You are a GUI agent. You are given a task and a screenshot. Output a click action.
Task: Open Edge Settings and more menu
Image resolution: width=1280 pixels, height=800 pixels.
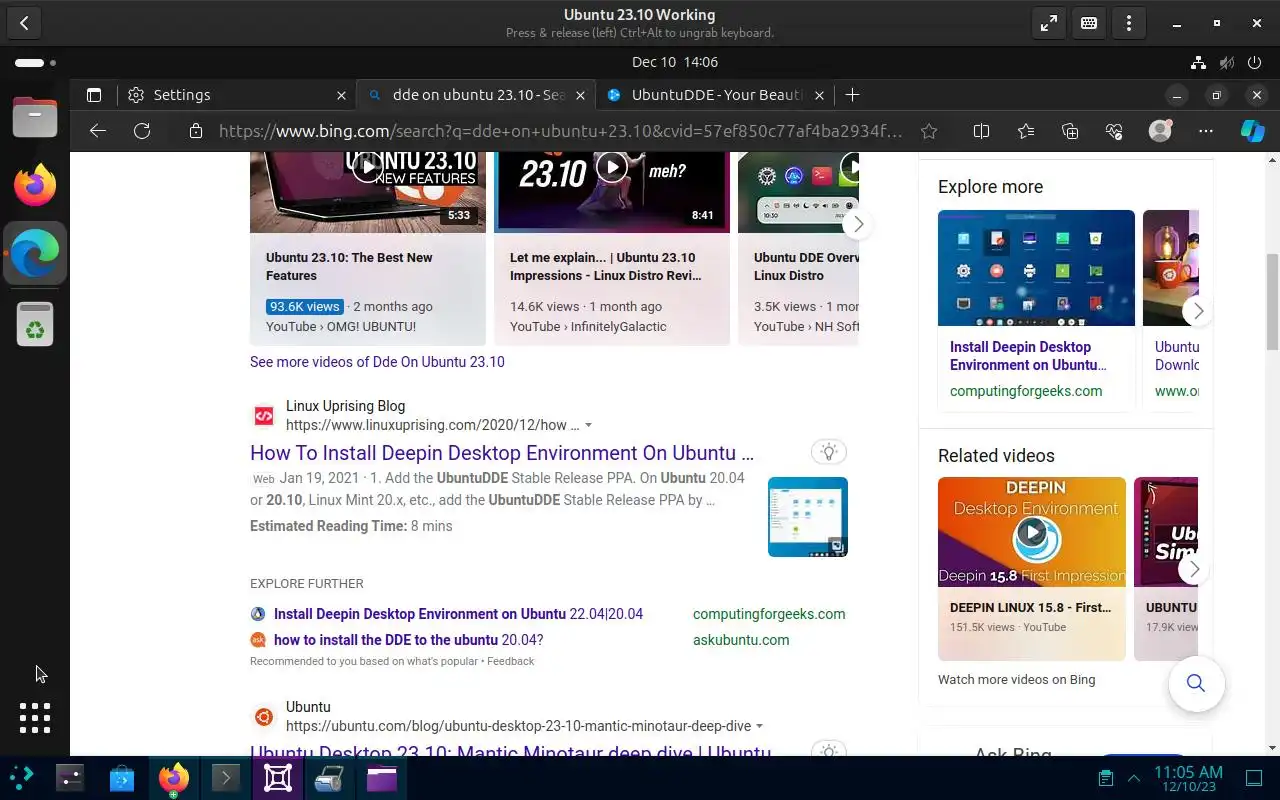1206,131
